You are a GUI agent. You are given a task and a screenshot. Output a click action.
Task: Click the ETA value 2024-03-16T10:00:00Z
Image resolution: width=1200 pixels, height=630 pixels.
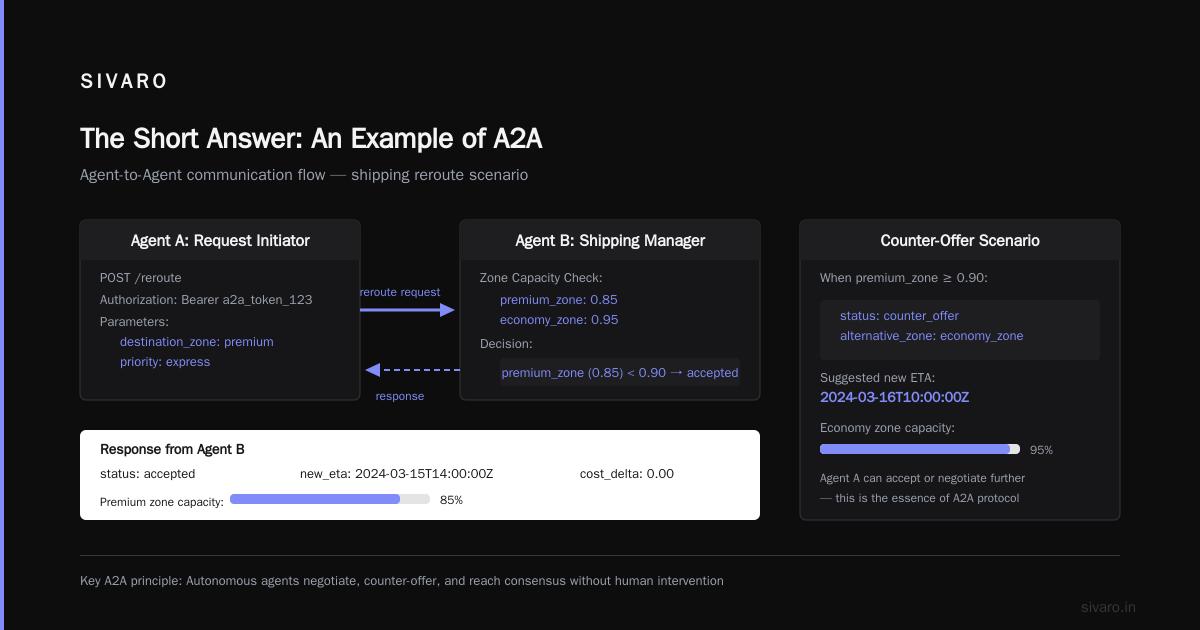coord(895,397)
